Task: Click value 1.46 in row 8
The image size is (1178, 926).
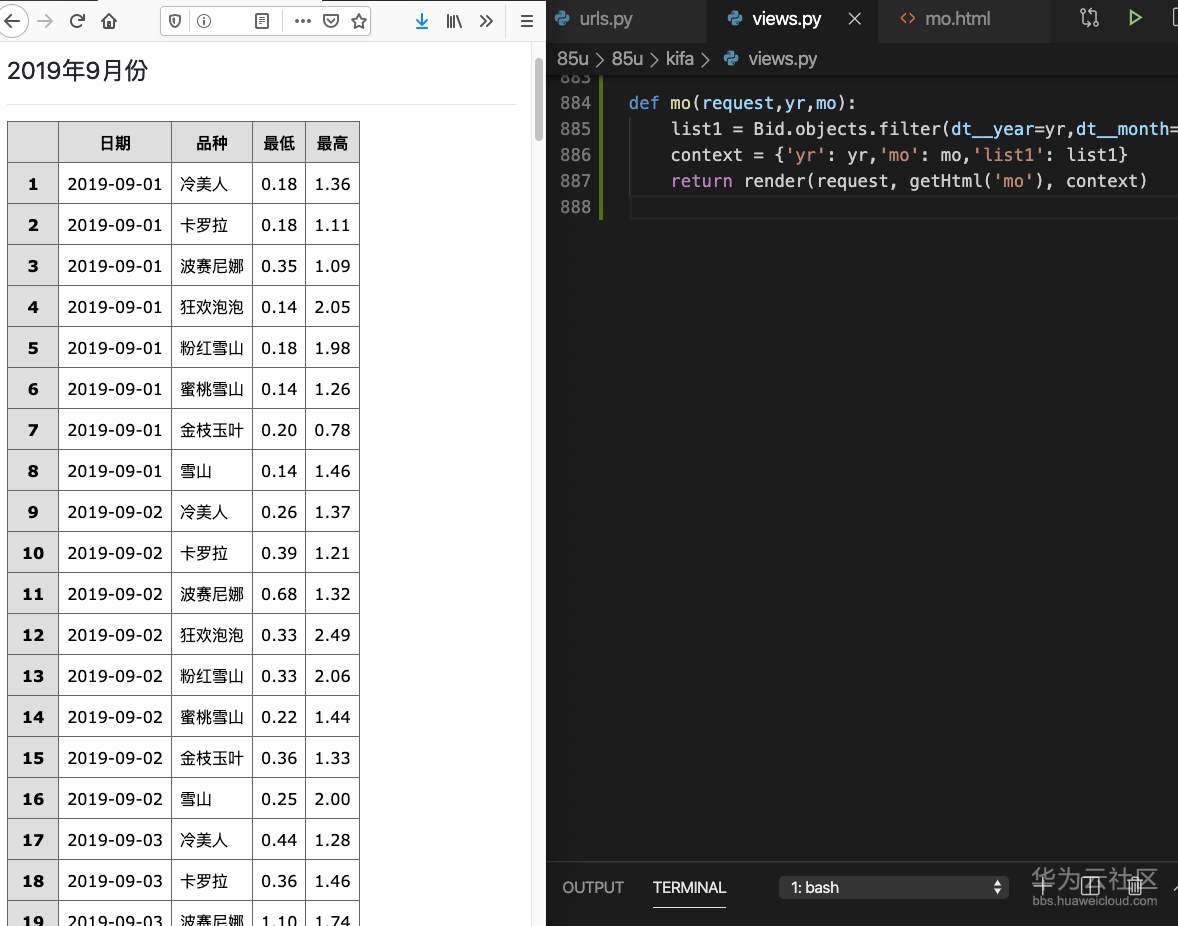Action: (332, 471)
